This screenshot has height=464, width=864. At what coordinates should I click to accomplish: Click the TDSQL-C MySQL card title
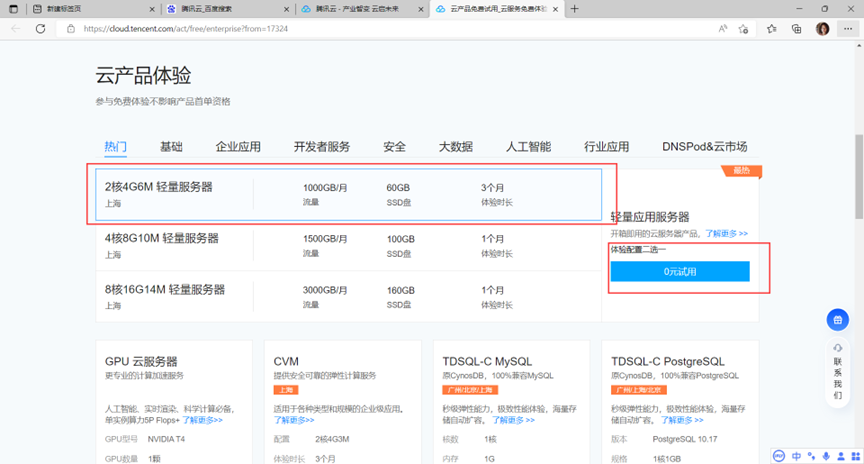[x=487, y=362]
